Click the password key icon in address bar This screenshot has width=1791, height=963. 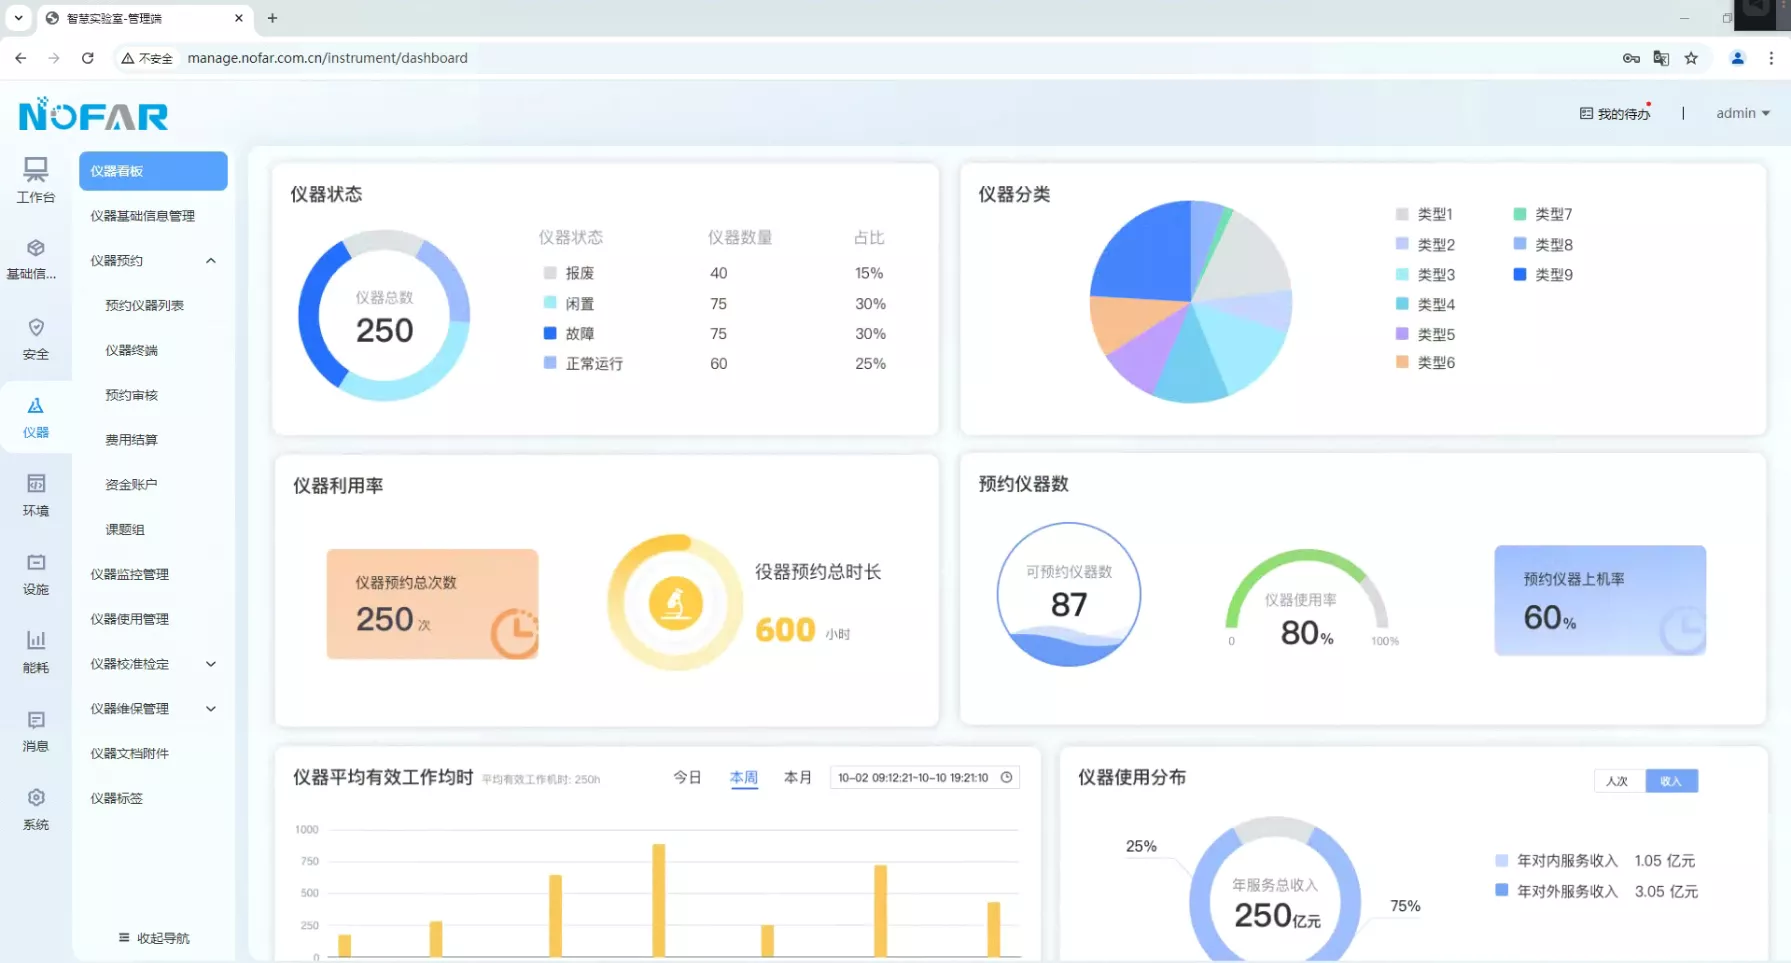tap(1631, 58)
